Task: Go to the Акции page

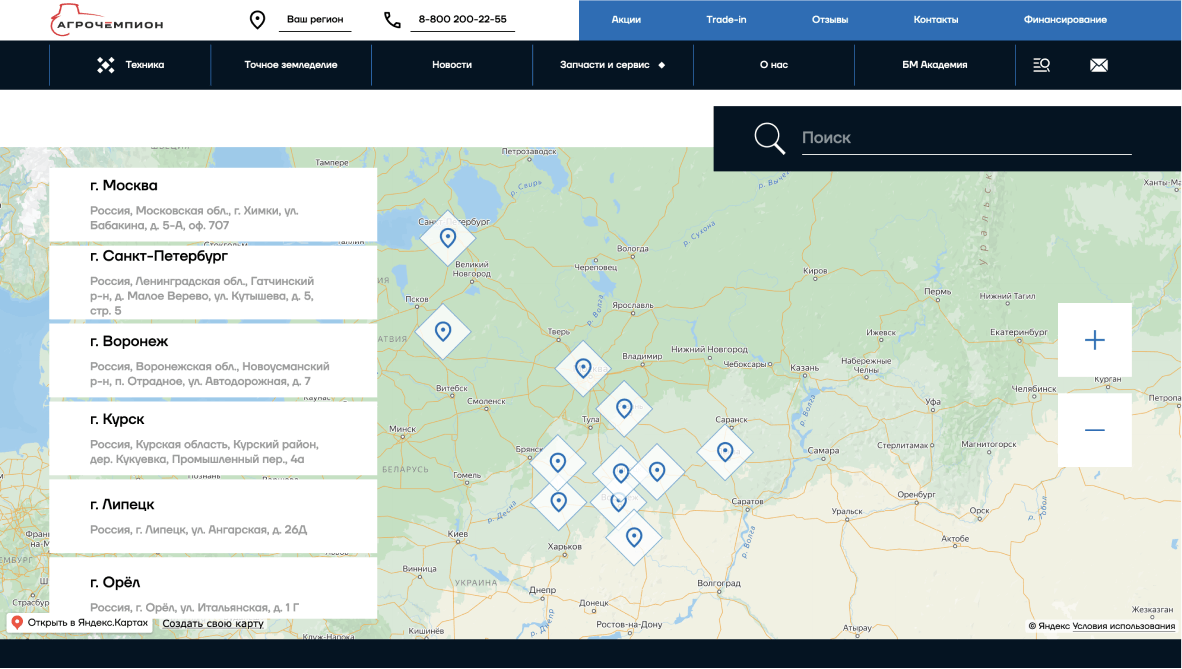Action: point(626,20)
